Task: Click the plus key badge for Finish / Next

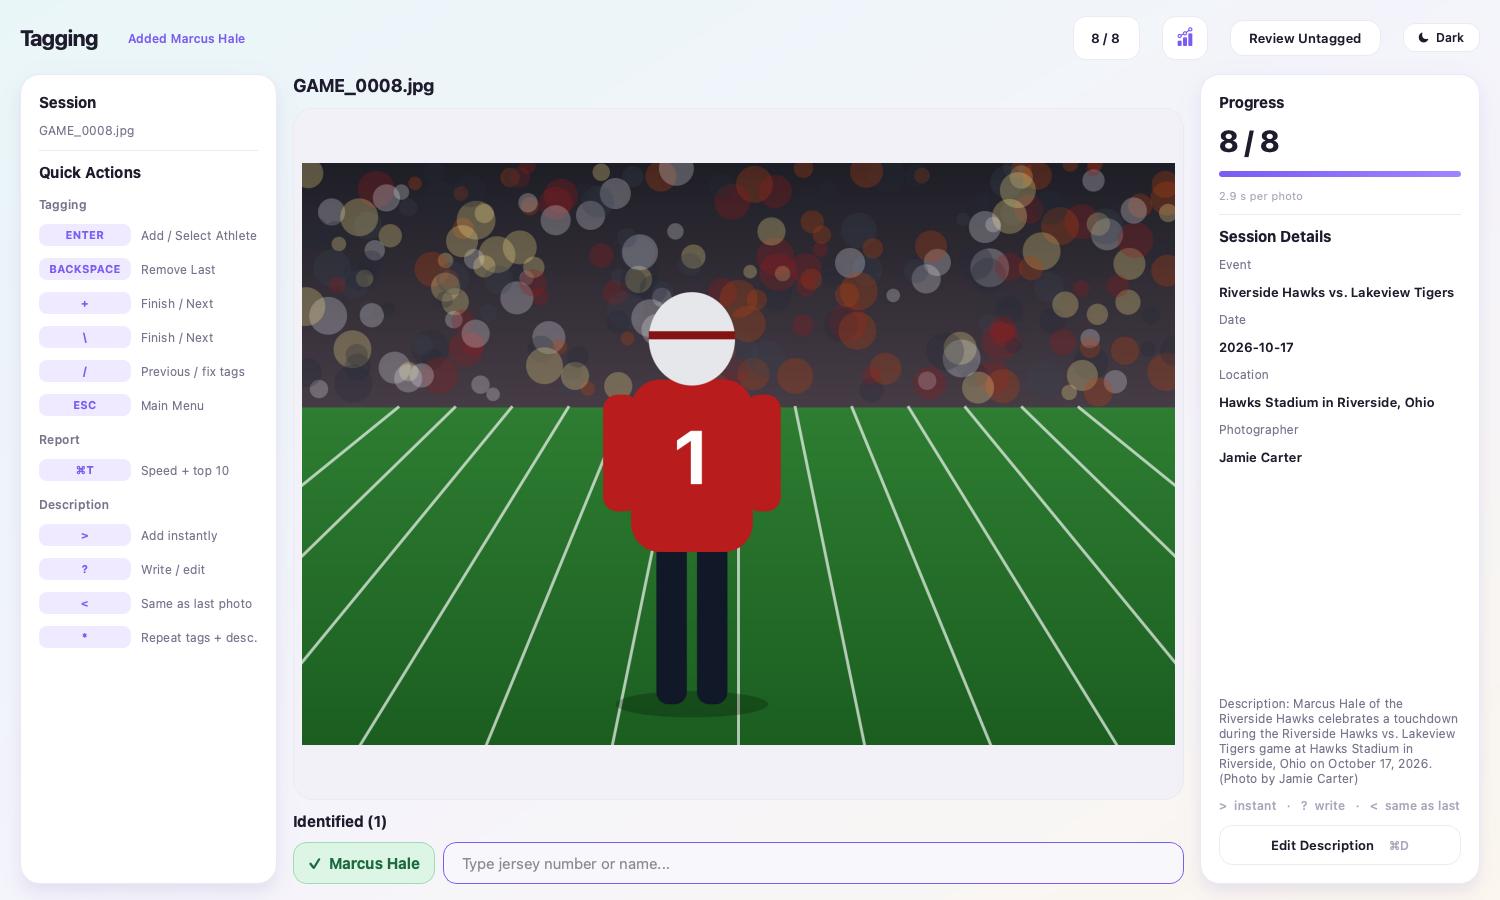Action: click(85, 303)
